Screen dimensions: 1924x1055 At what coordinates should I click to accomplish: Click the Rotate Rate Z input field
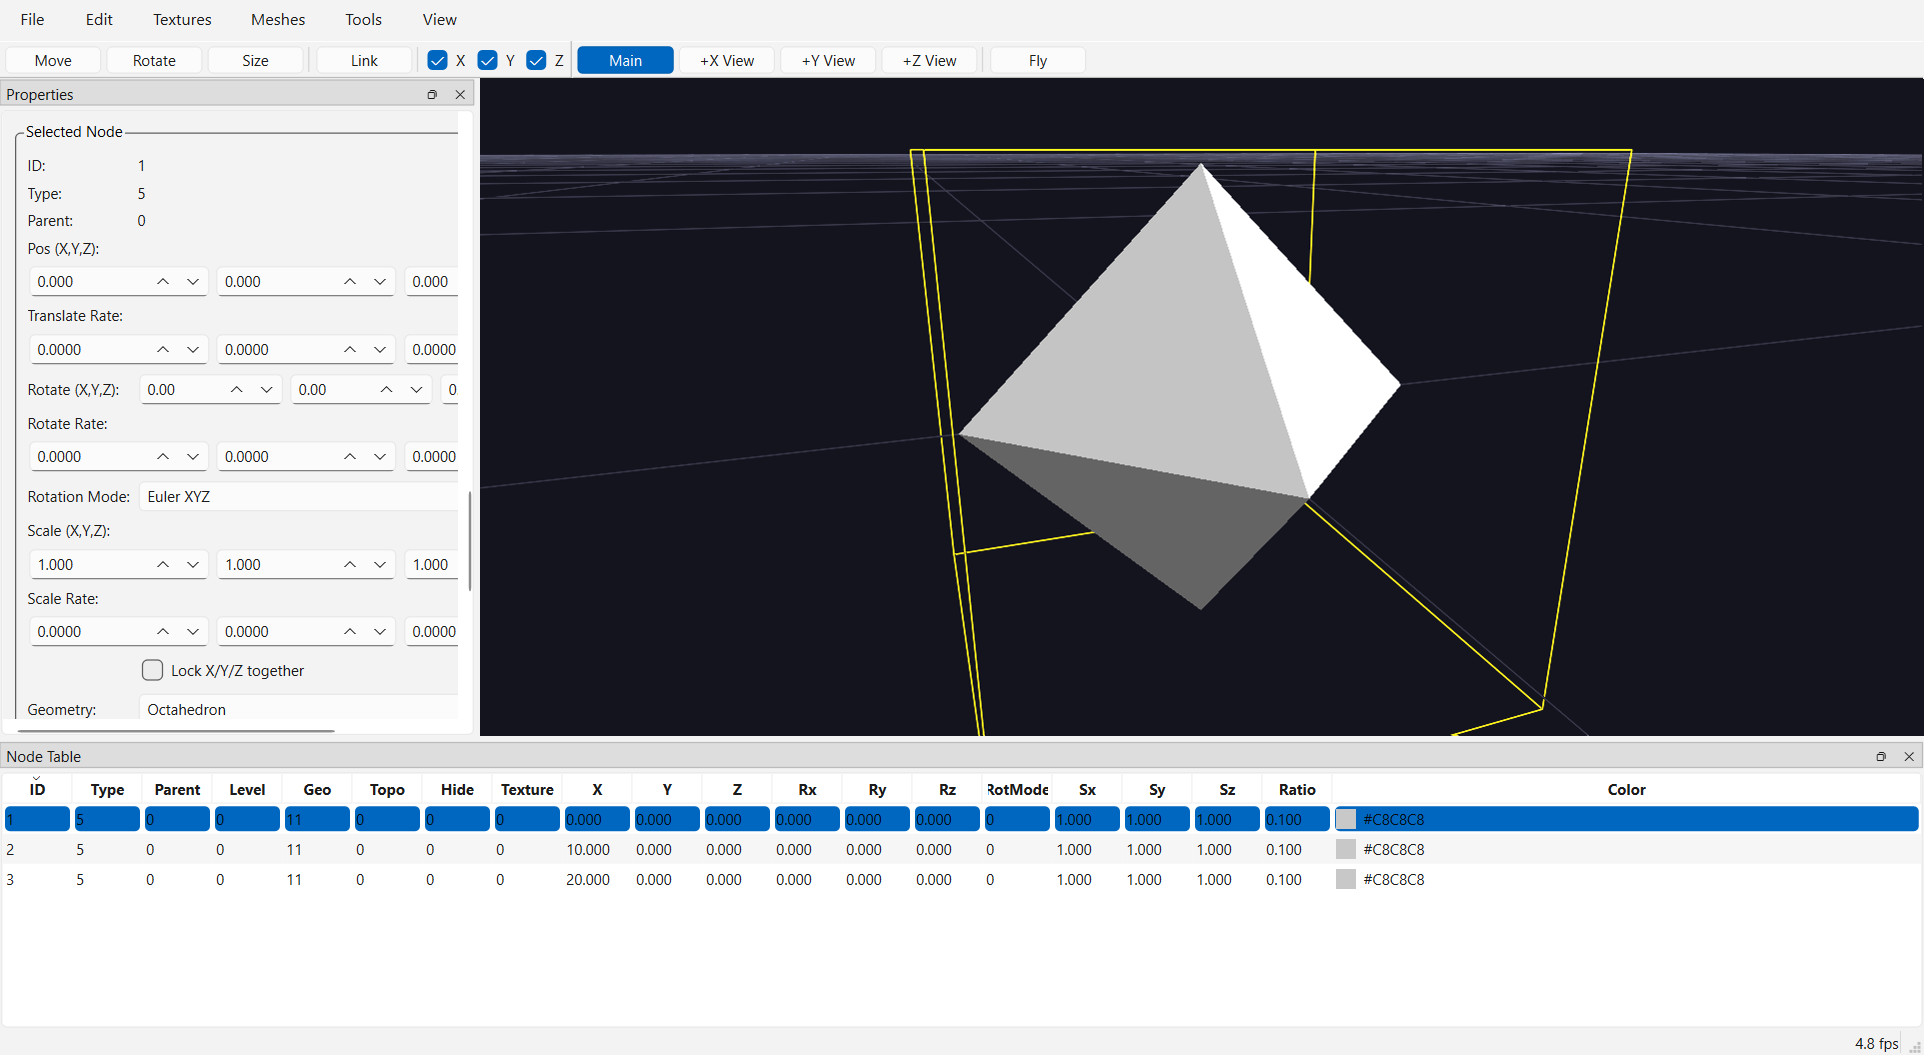[432, 456]
